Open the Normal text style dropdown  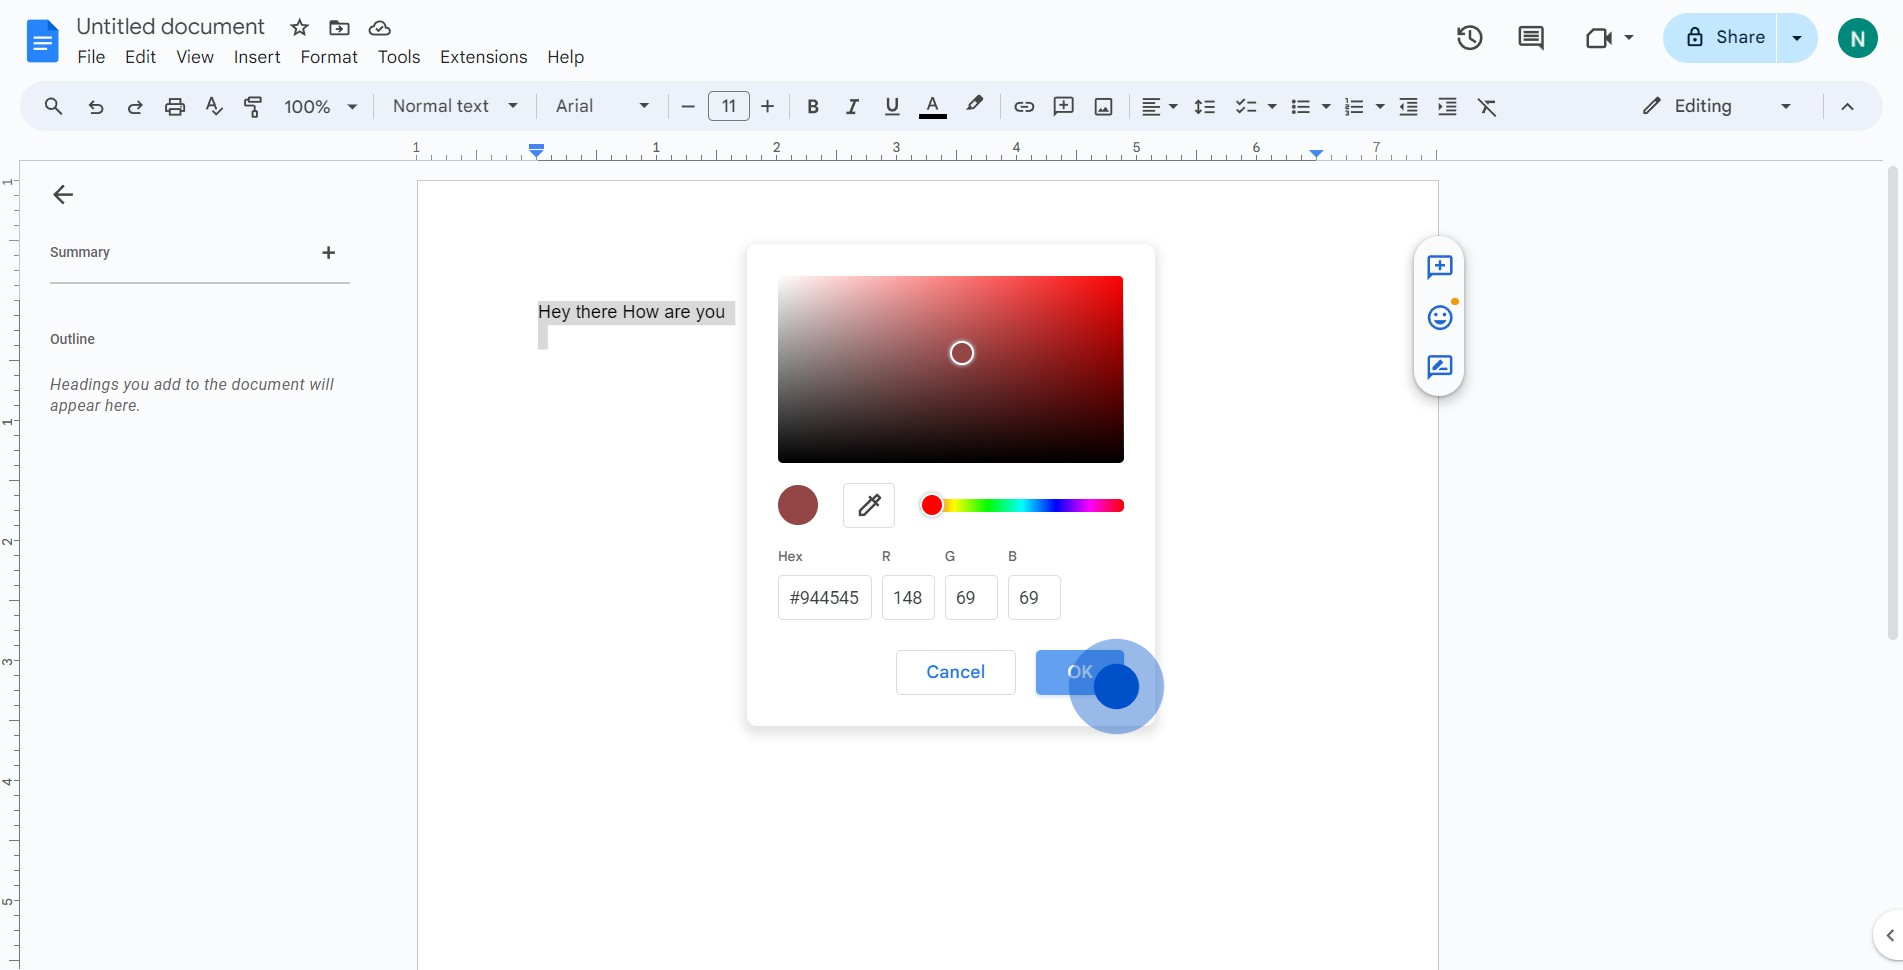coord(455,106)
